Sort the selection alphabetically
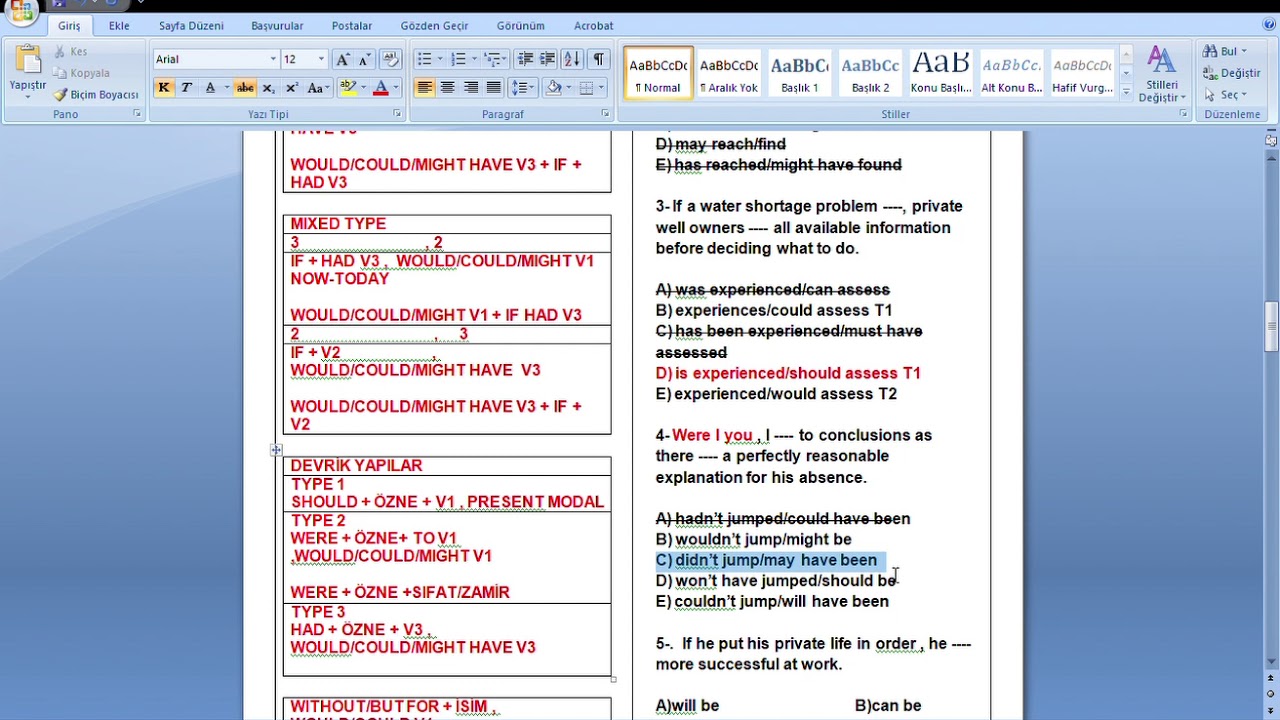This screenshot has width=1280, height=720. click(x=572, y=59)
